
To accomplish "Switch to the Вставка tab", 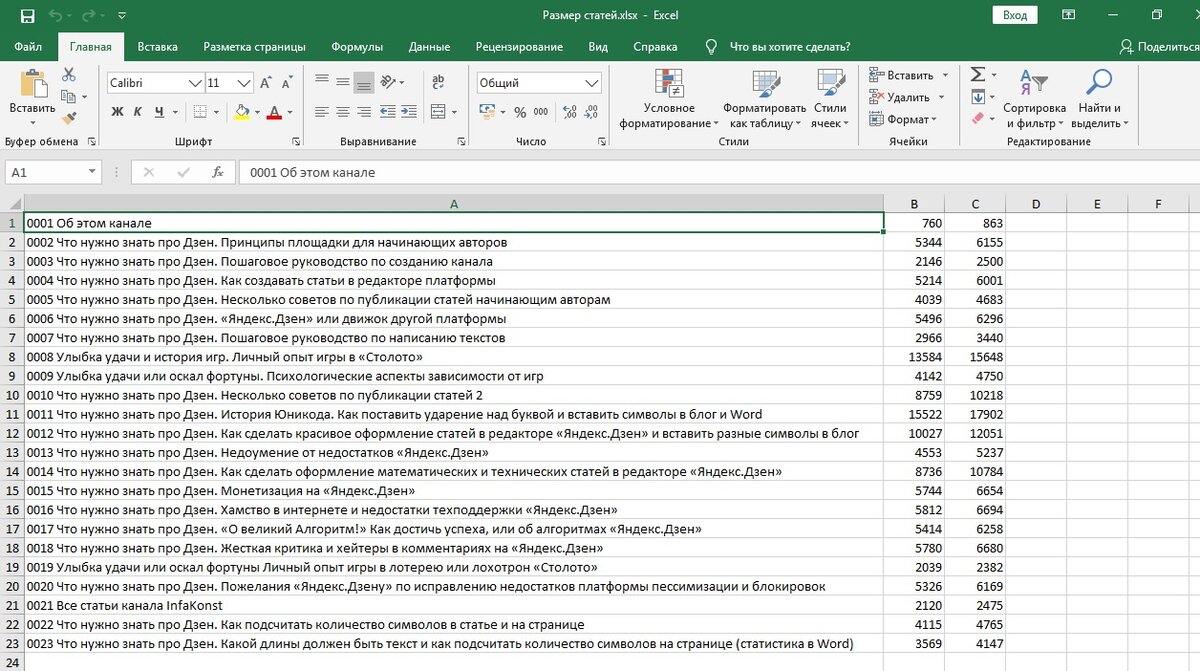I will tap(158, 46).
